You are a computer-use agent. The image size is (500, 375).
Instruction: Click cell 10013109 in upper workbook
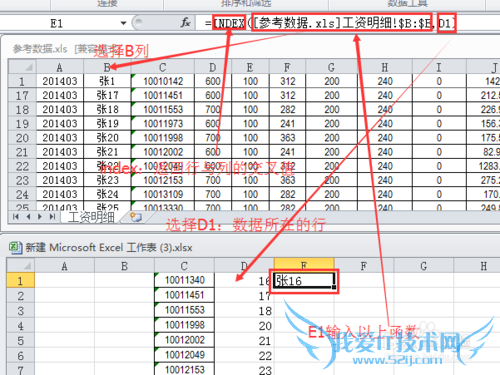(163, 194)
